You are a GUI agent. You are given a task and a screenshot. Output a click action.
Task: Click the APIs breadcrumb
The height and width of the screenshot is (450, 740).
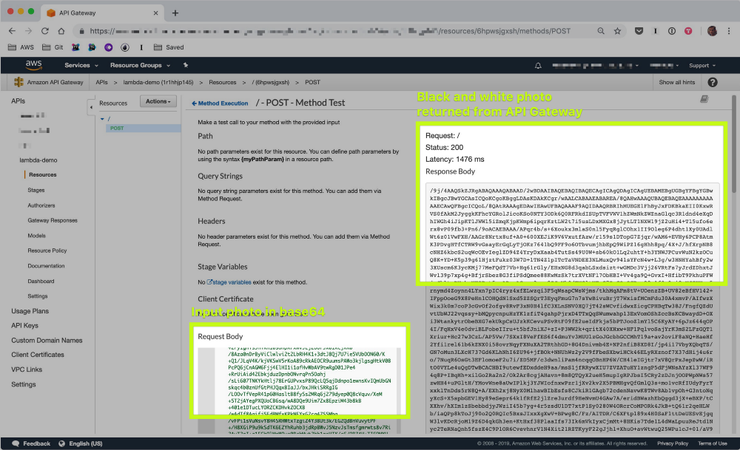(x=101, y=82)
